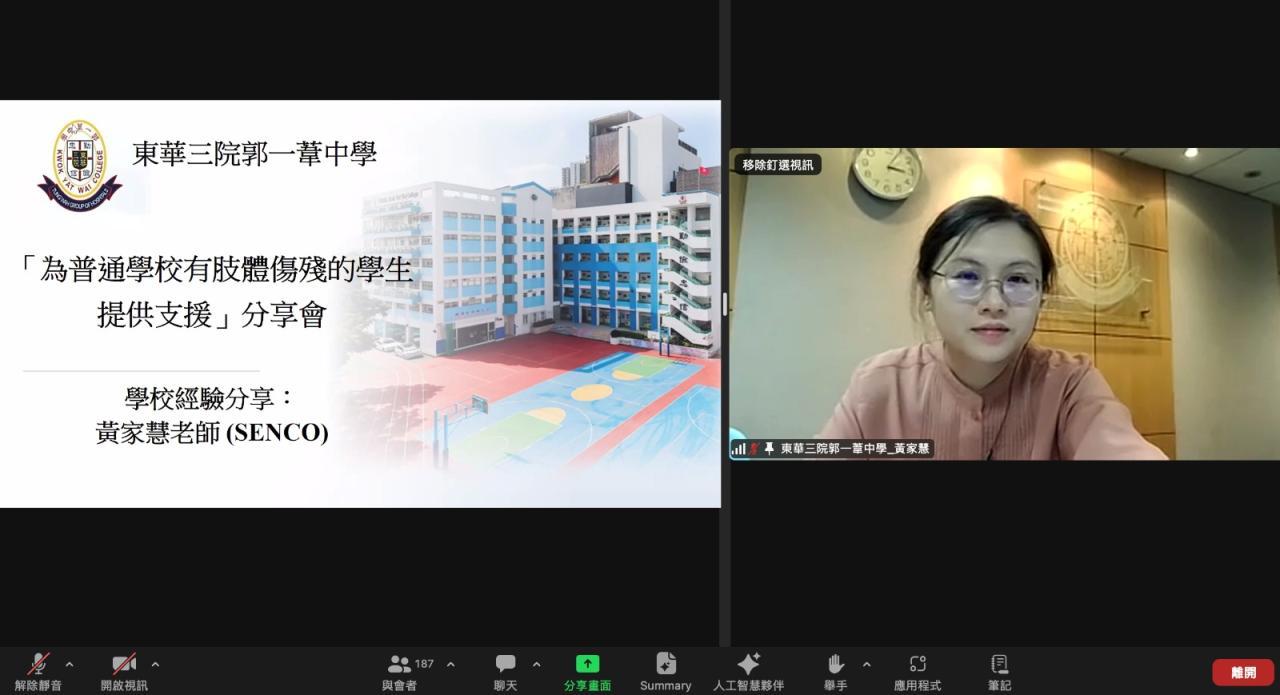Click the title line 「為普通學校有肢體傷殘的學生
The image size is (1280, 695).
pyautogui.click(x=216, y=269)
